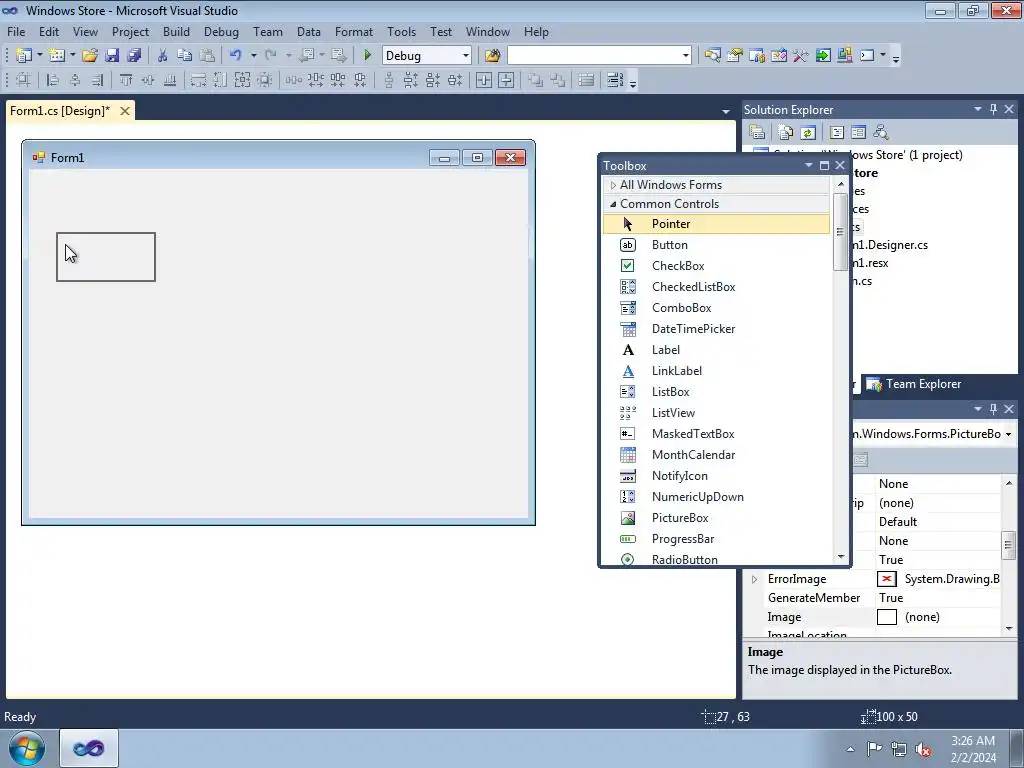Select Button control in the Toolbox
Viewport: 1024px width, 768px height.
coord(716,245)
